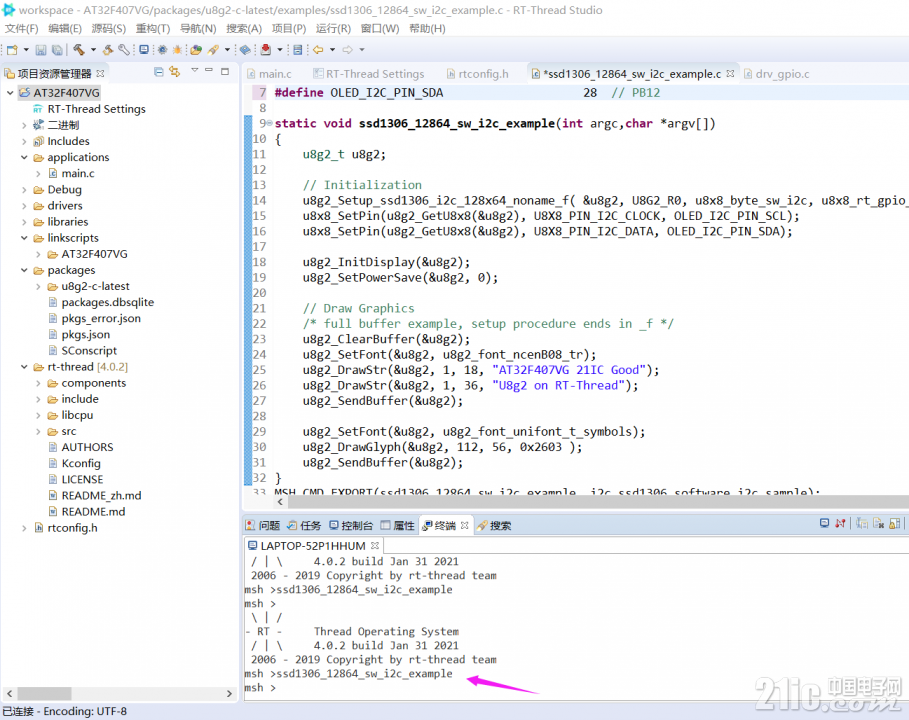This screenshot has height=720, width=909.
Task: Click the red Download program icon
Action: 266,50
